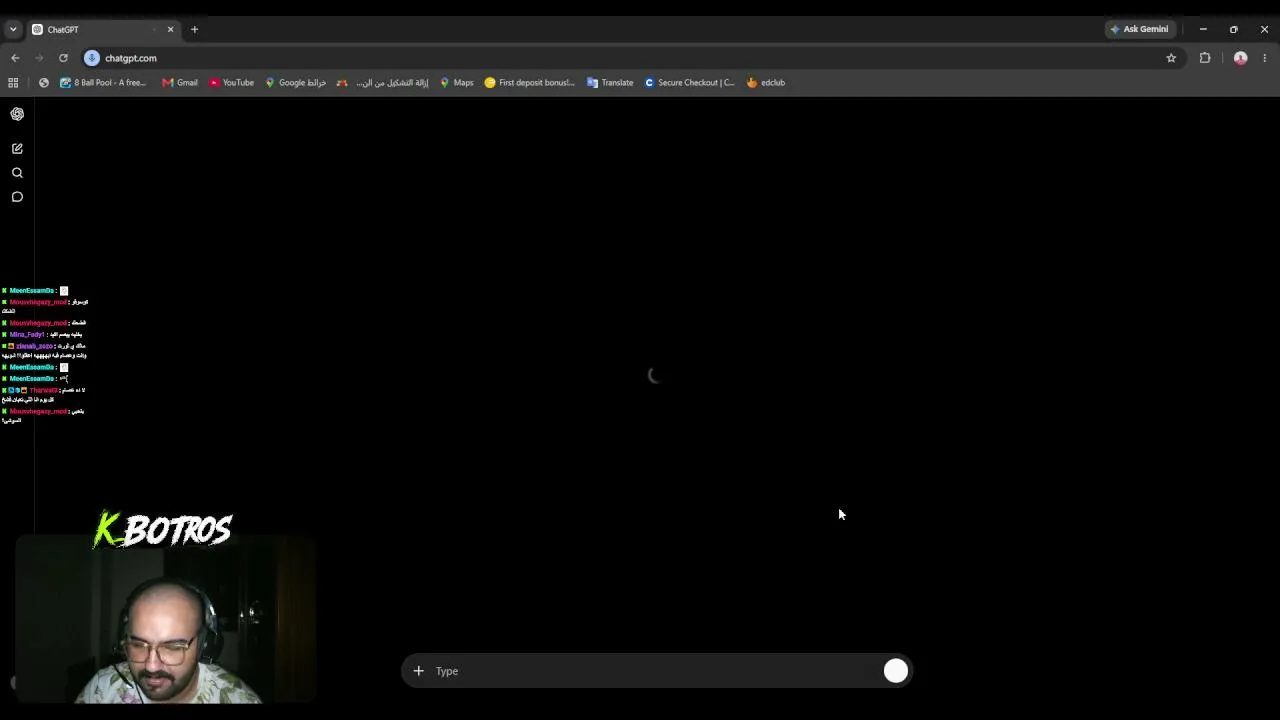The image size is (1280, 720).
Task: Start a new chat with the pencil icon
Action: pos(17,148)
